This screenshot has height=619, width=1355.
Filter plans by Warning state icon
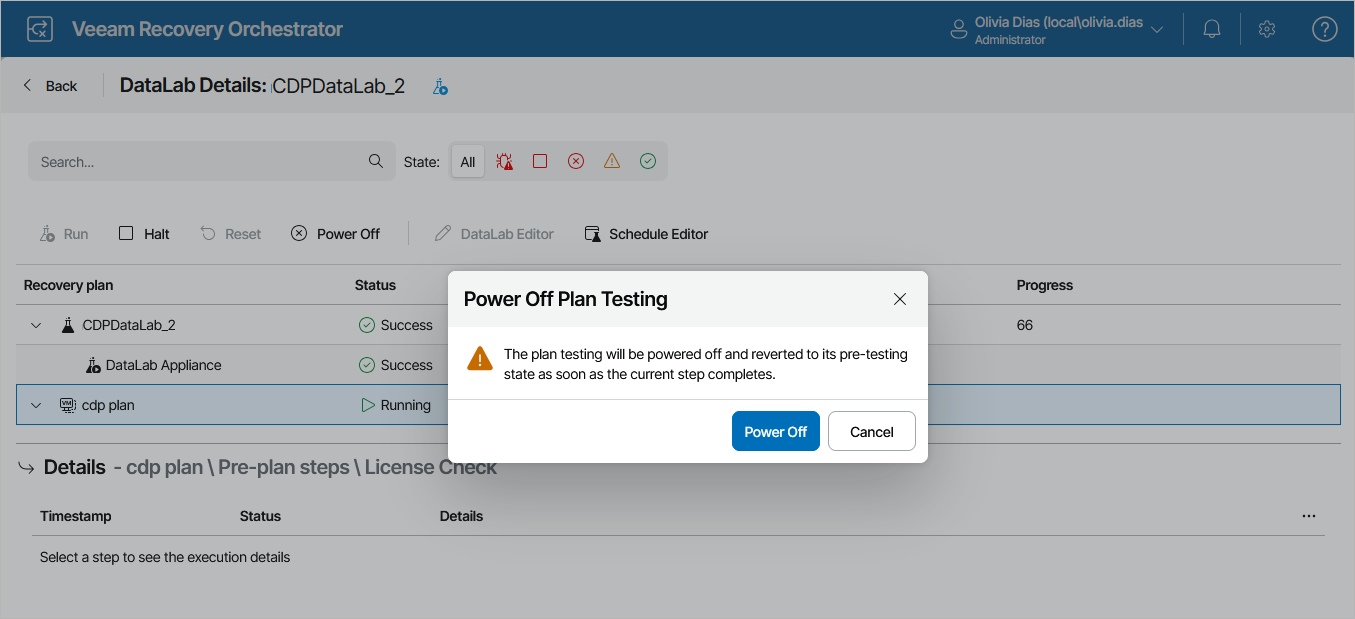pos(611,161)
